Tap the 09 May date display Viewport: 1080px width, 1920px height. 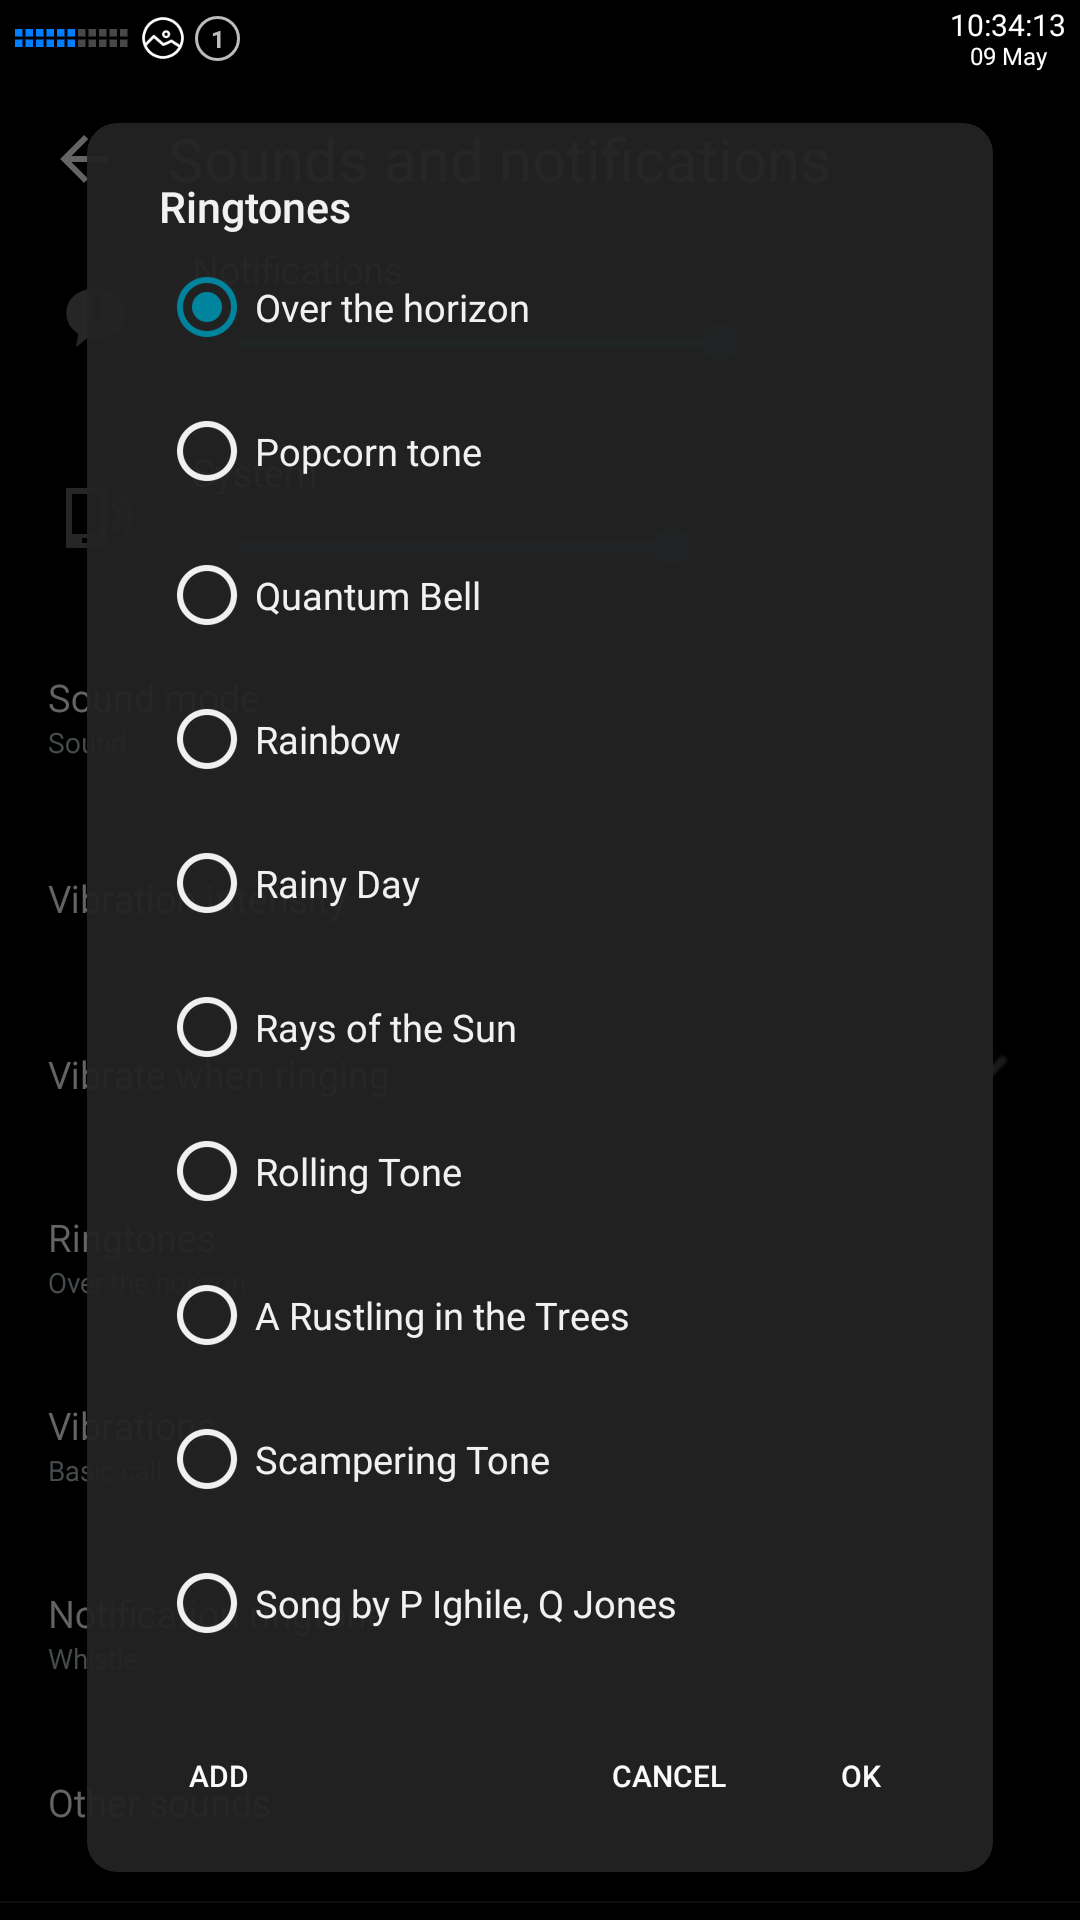(1008, 58)
